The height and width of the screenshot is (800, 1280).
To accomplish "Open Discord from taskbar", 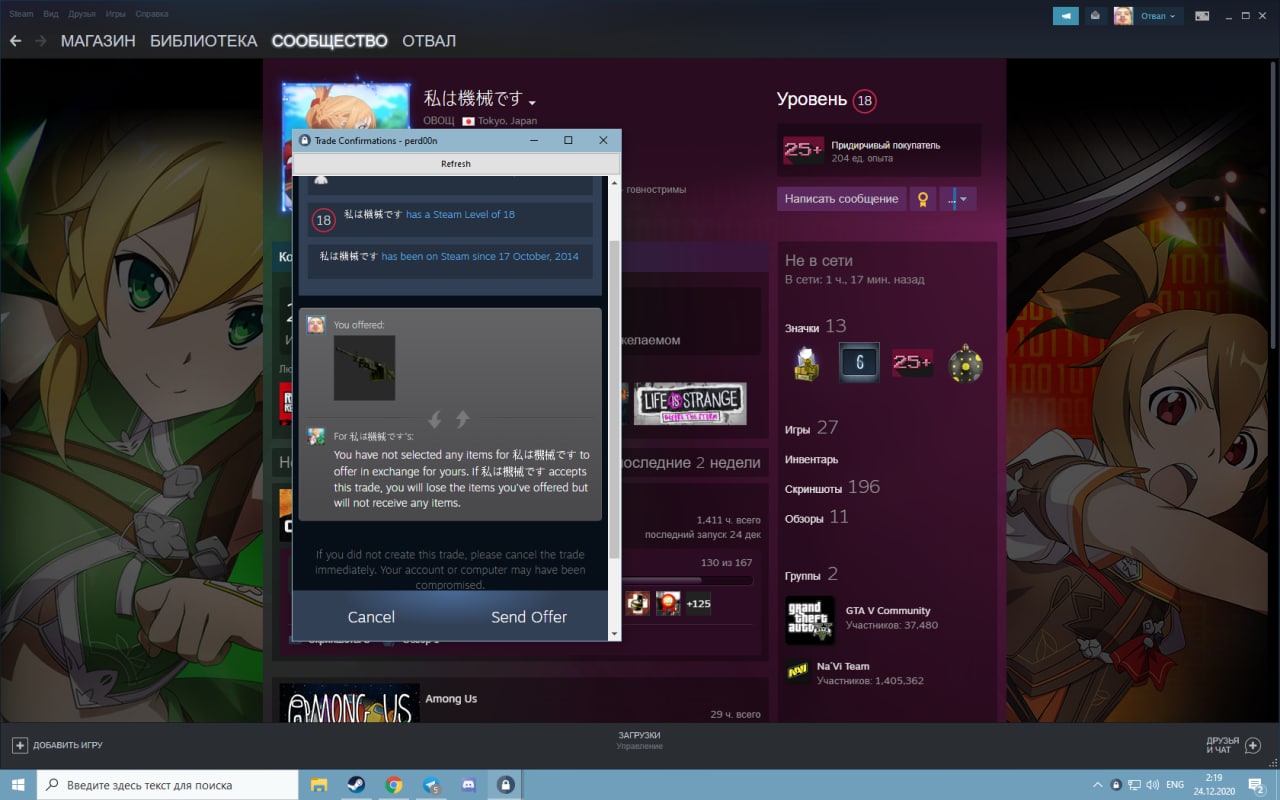I will (x=468, y=785).
